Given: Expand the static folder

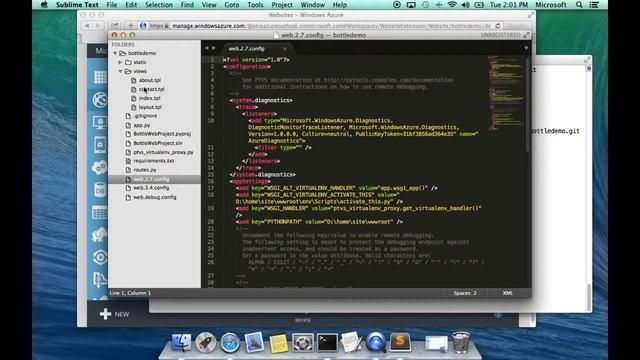Looking at the screenshot, I should click(x=120, y=62).
